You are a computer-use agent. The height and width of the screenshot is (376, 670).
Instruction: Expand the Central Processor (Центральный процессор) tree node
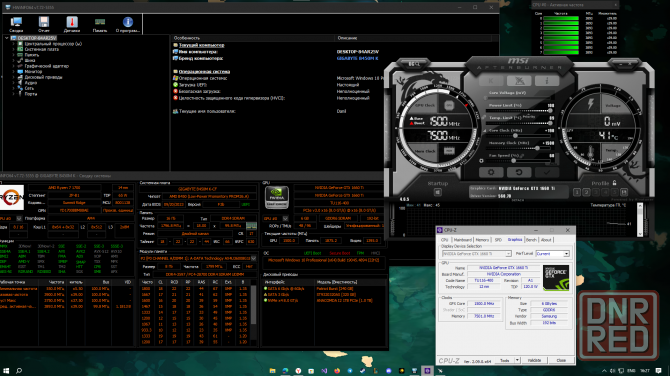click(13, 44)
